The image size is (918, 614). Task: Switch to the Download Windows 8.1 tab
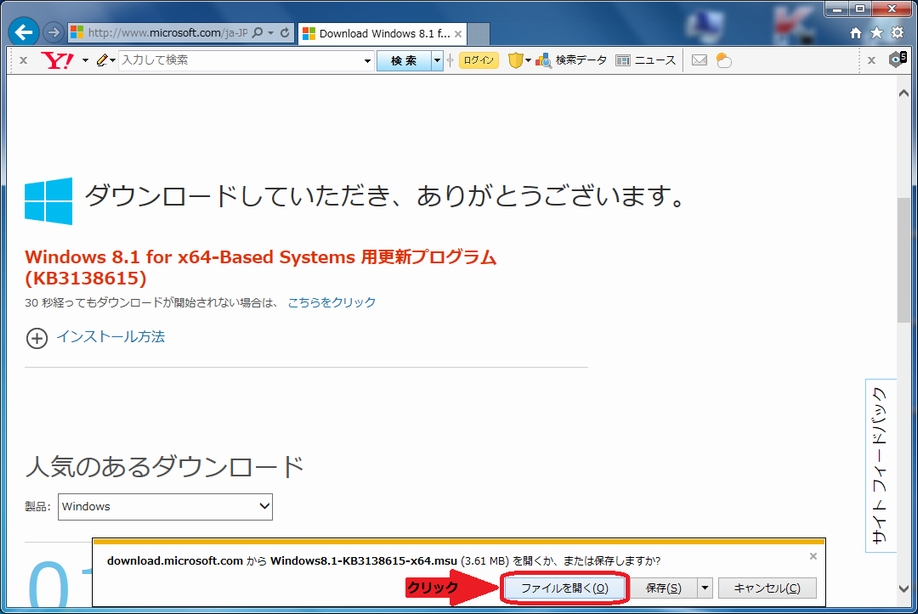[x=383, y=34]
